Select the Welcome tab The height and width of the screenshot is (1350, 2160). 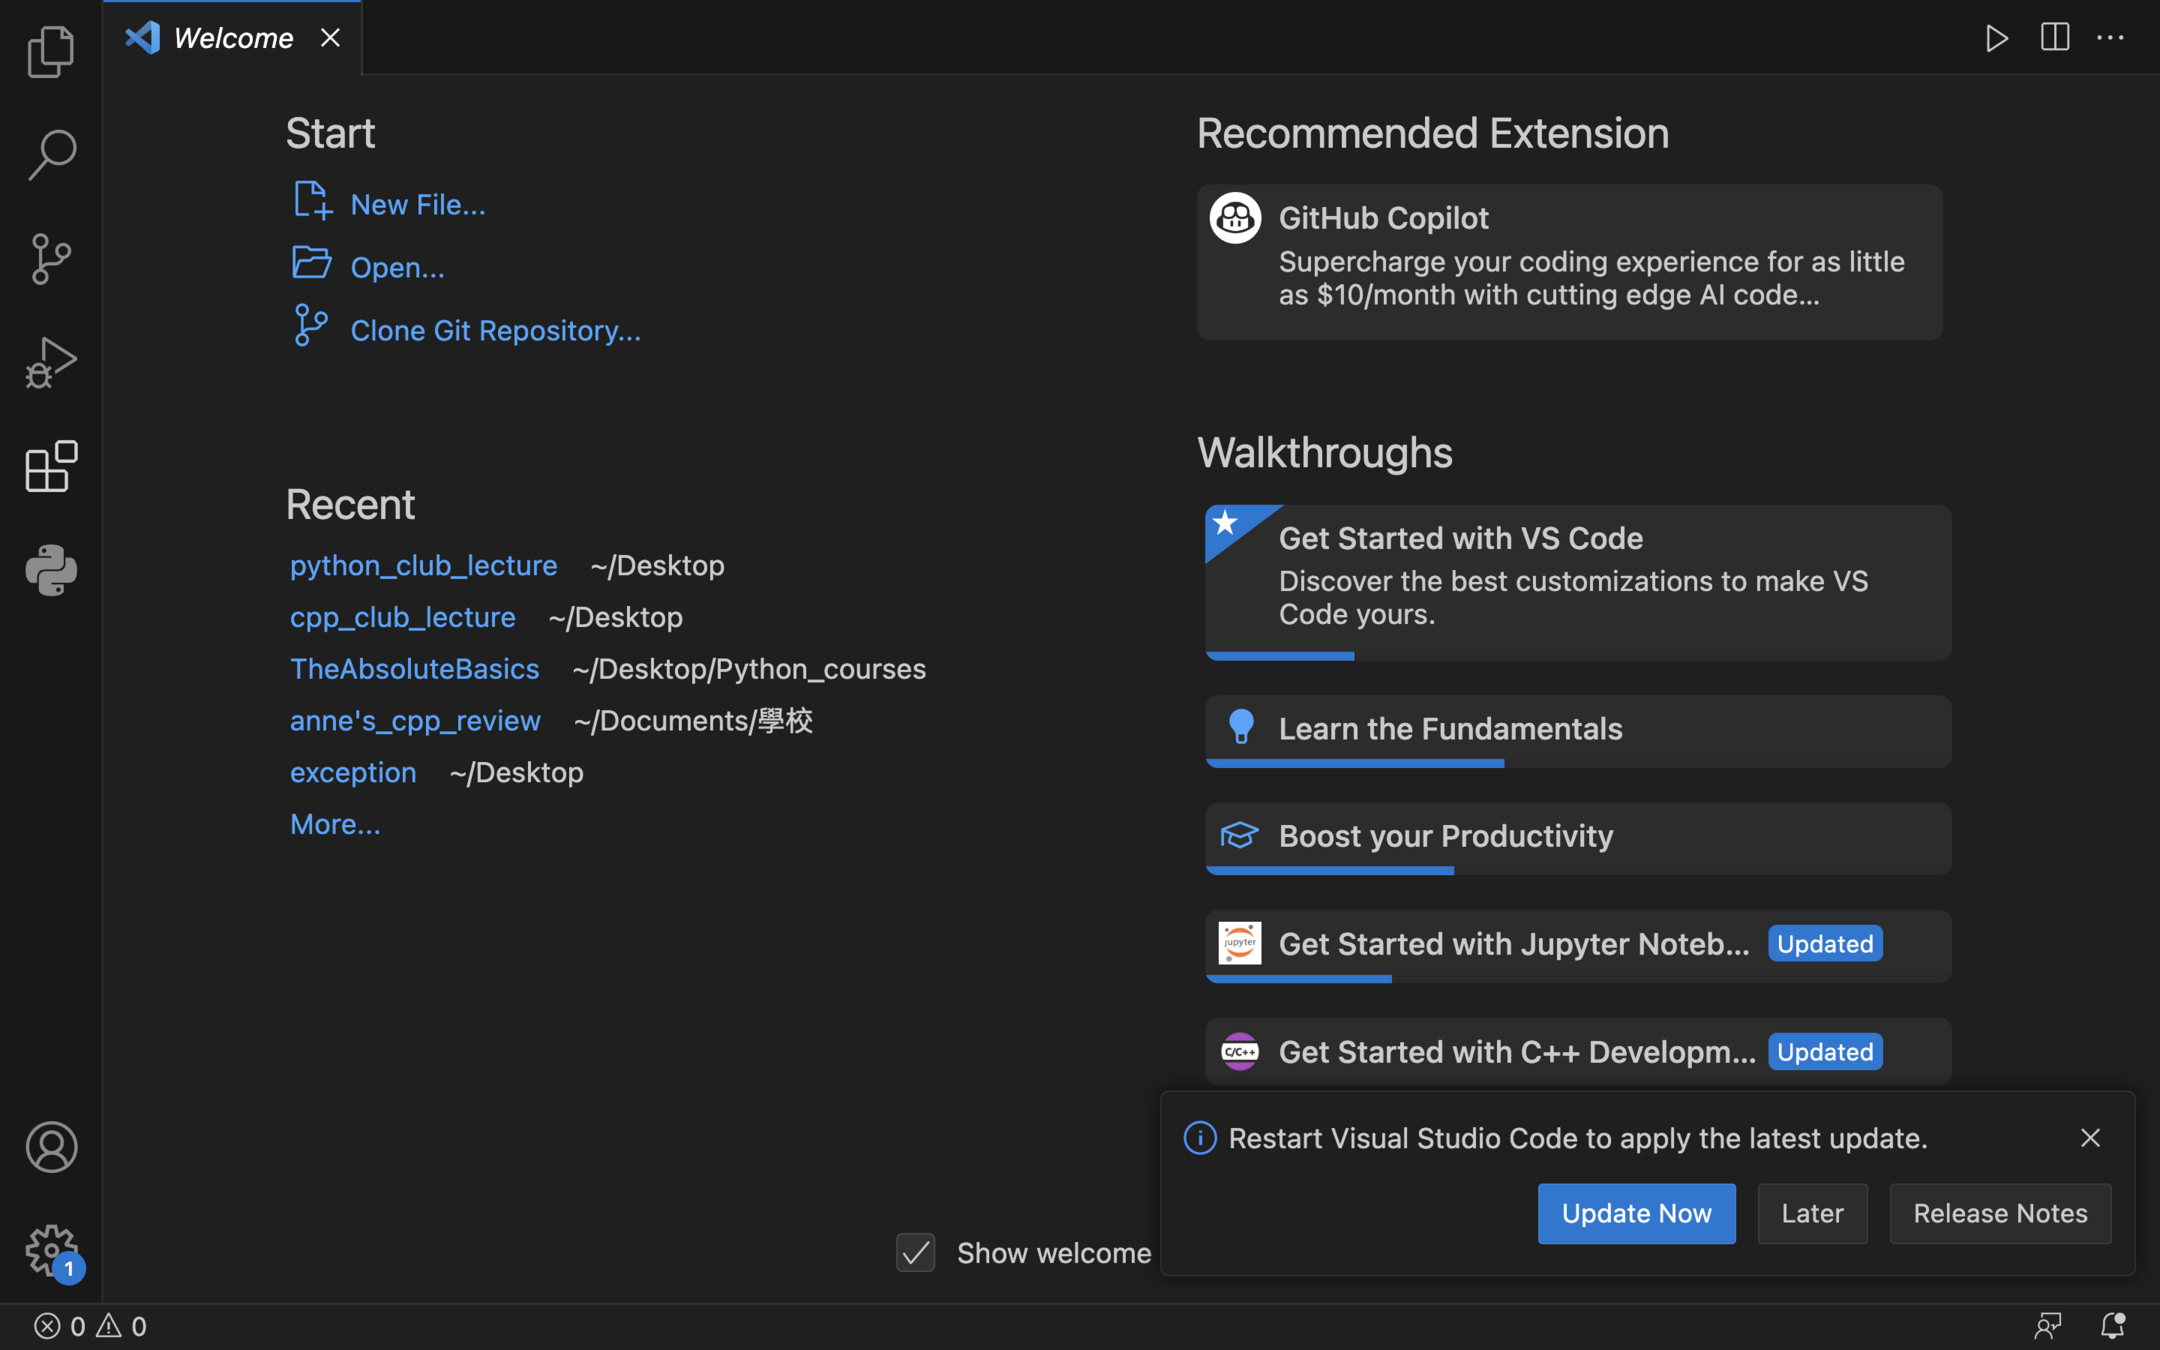[x=232, y=38]
